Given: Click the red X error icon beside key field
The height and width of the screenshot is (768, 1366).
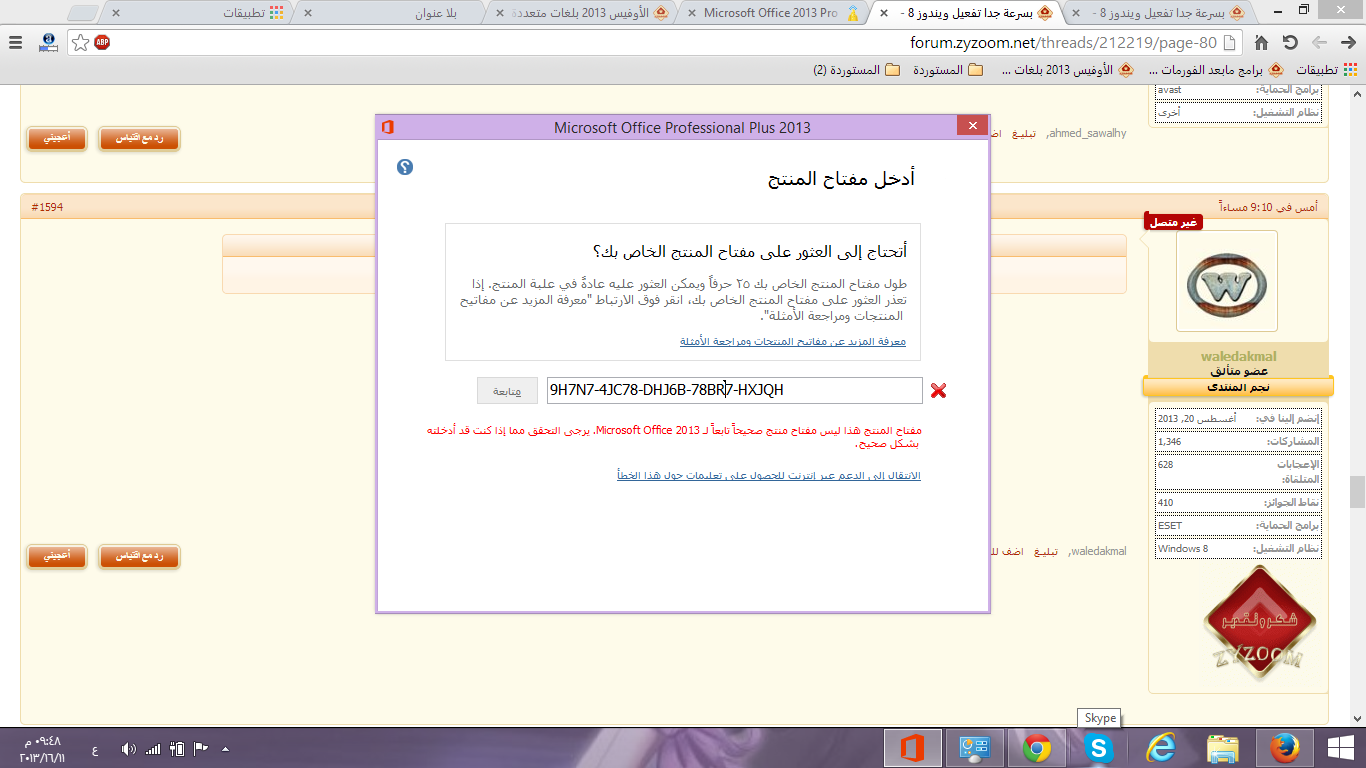Looking at the screenshot, I should 938,390.
